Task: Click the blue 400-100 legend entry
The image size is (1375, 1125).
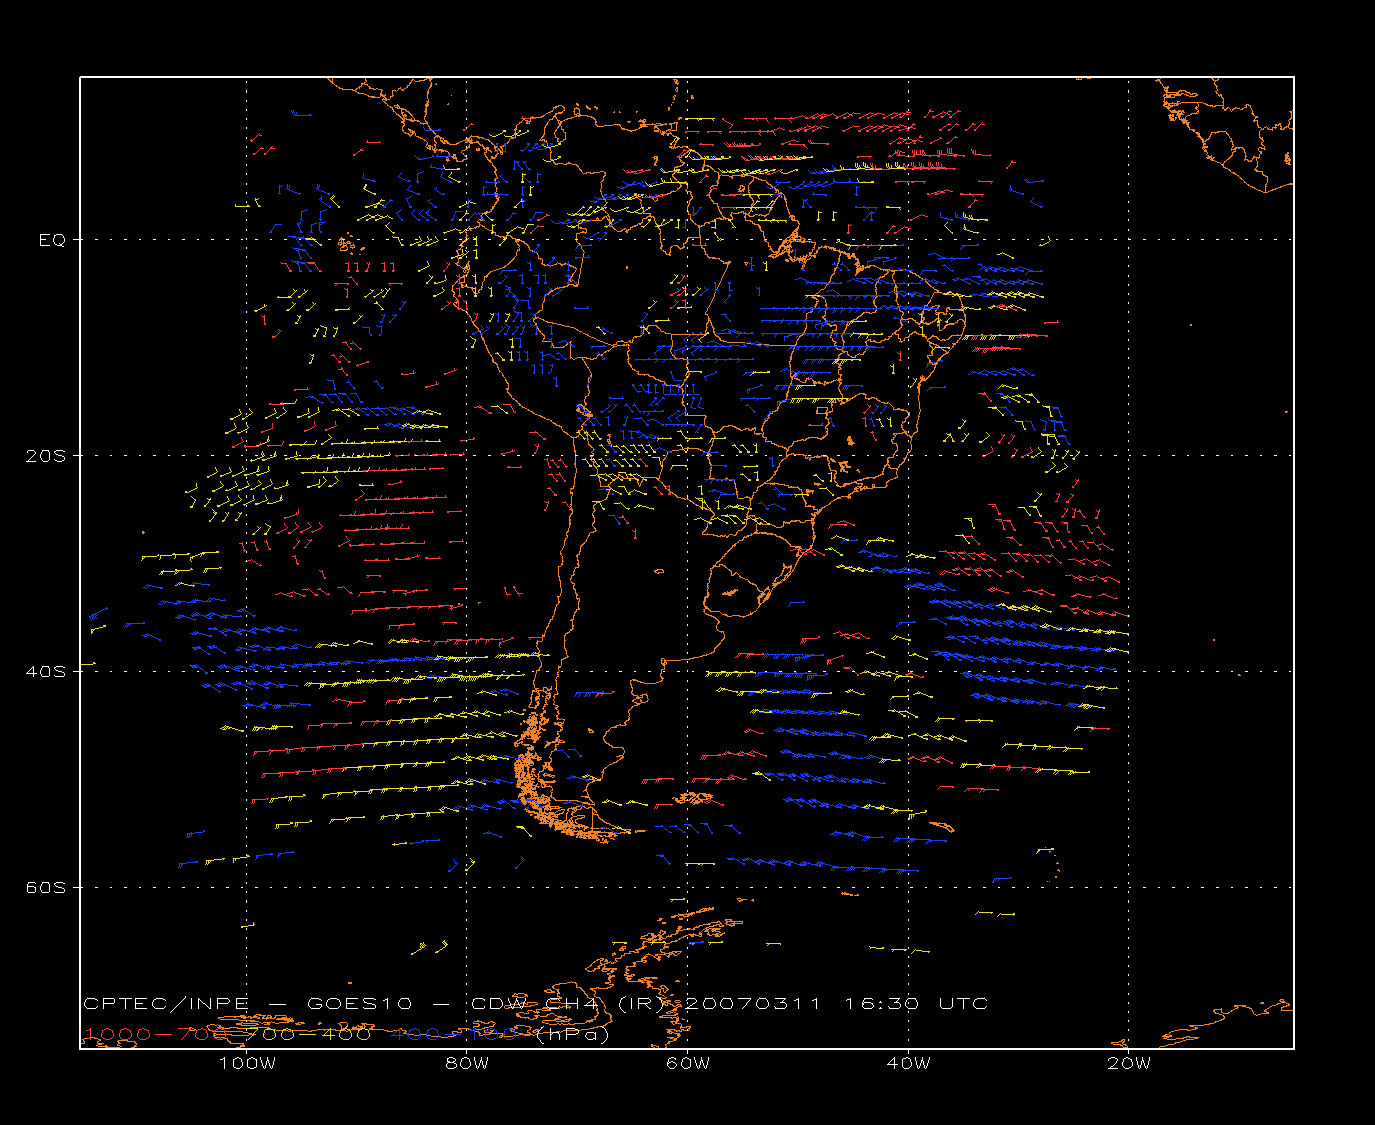Action: 454,1034
